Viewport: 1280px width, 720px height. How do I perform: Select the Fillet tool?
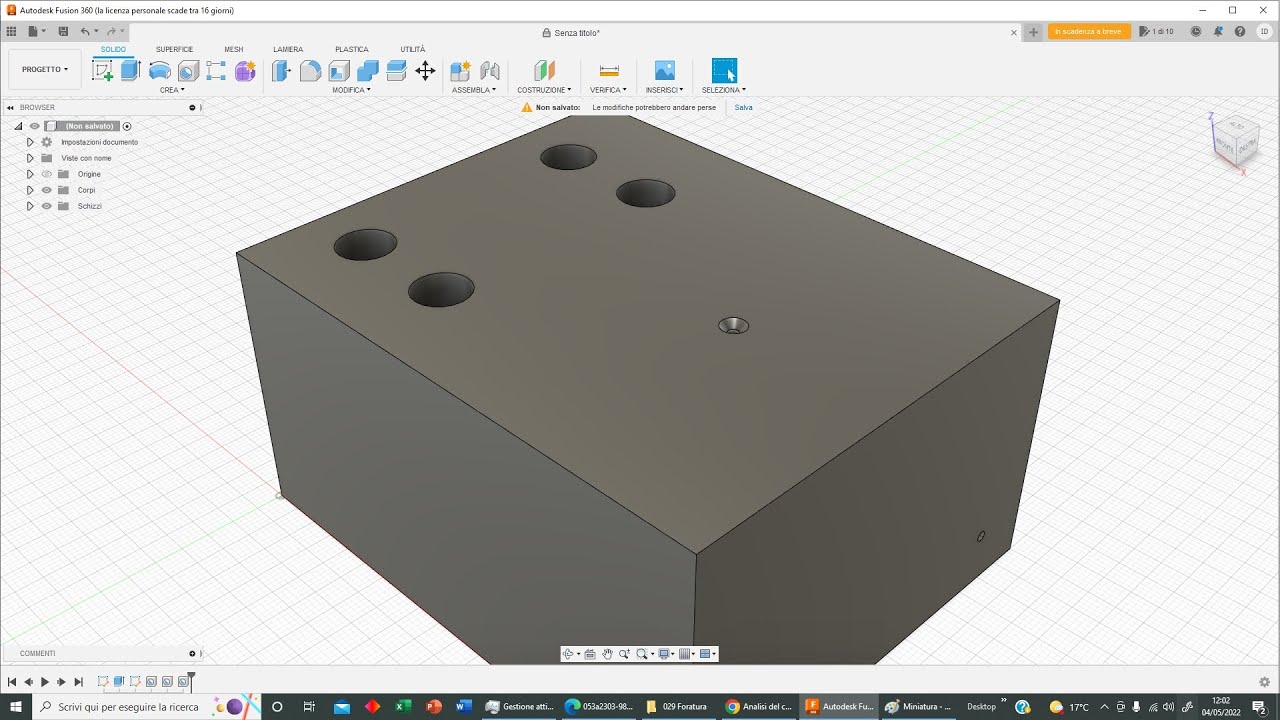(311, 71)
